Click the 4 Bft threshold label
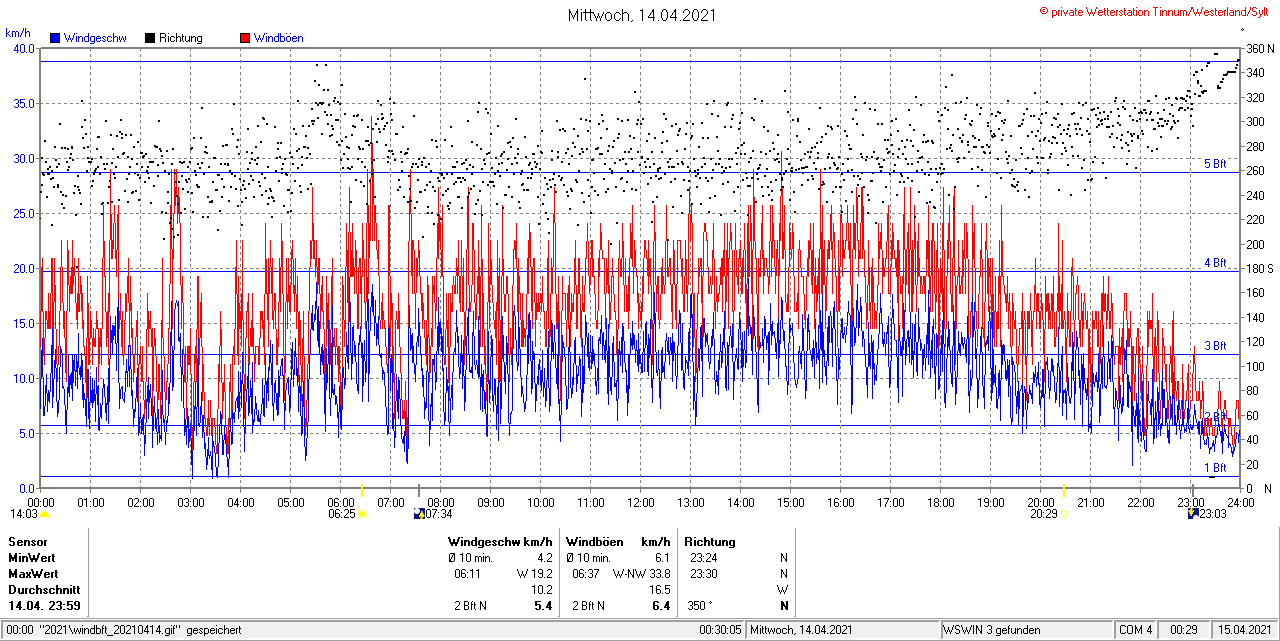The height and width of the screenshot is (641, 1280). coord(1214,263)
